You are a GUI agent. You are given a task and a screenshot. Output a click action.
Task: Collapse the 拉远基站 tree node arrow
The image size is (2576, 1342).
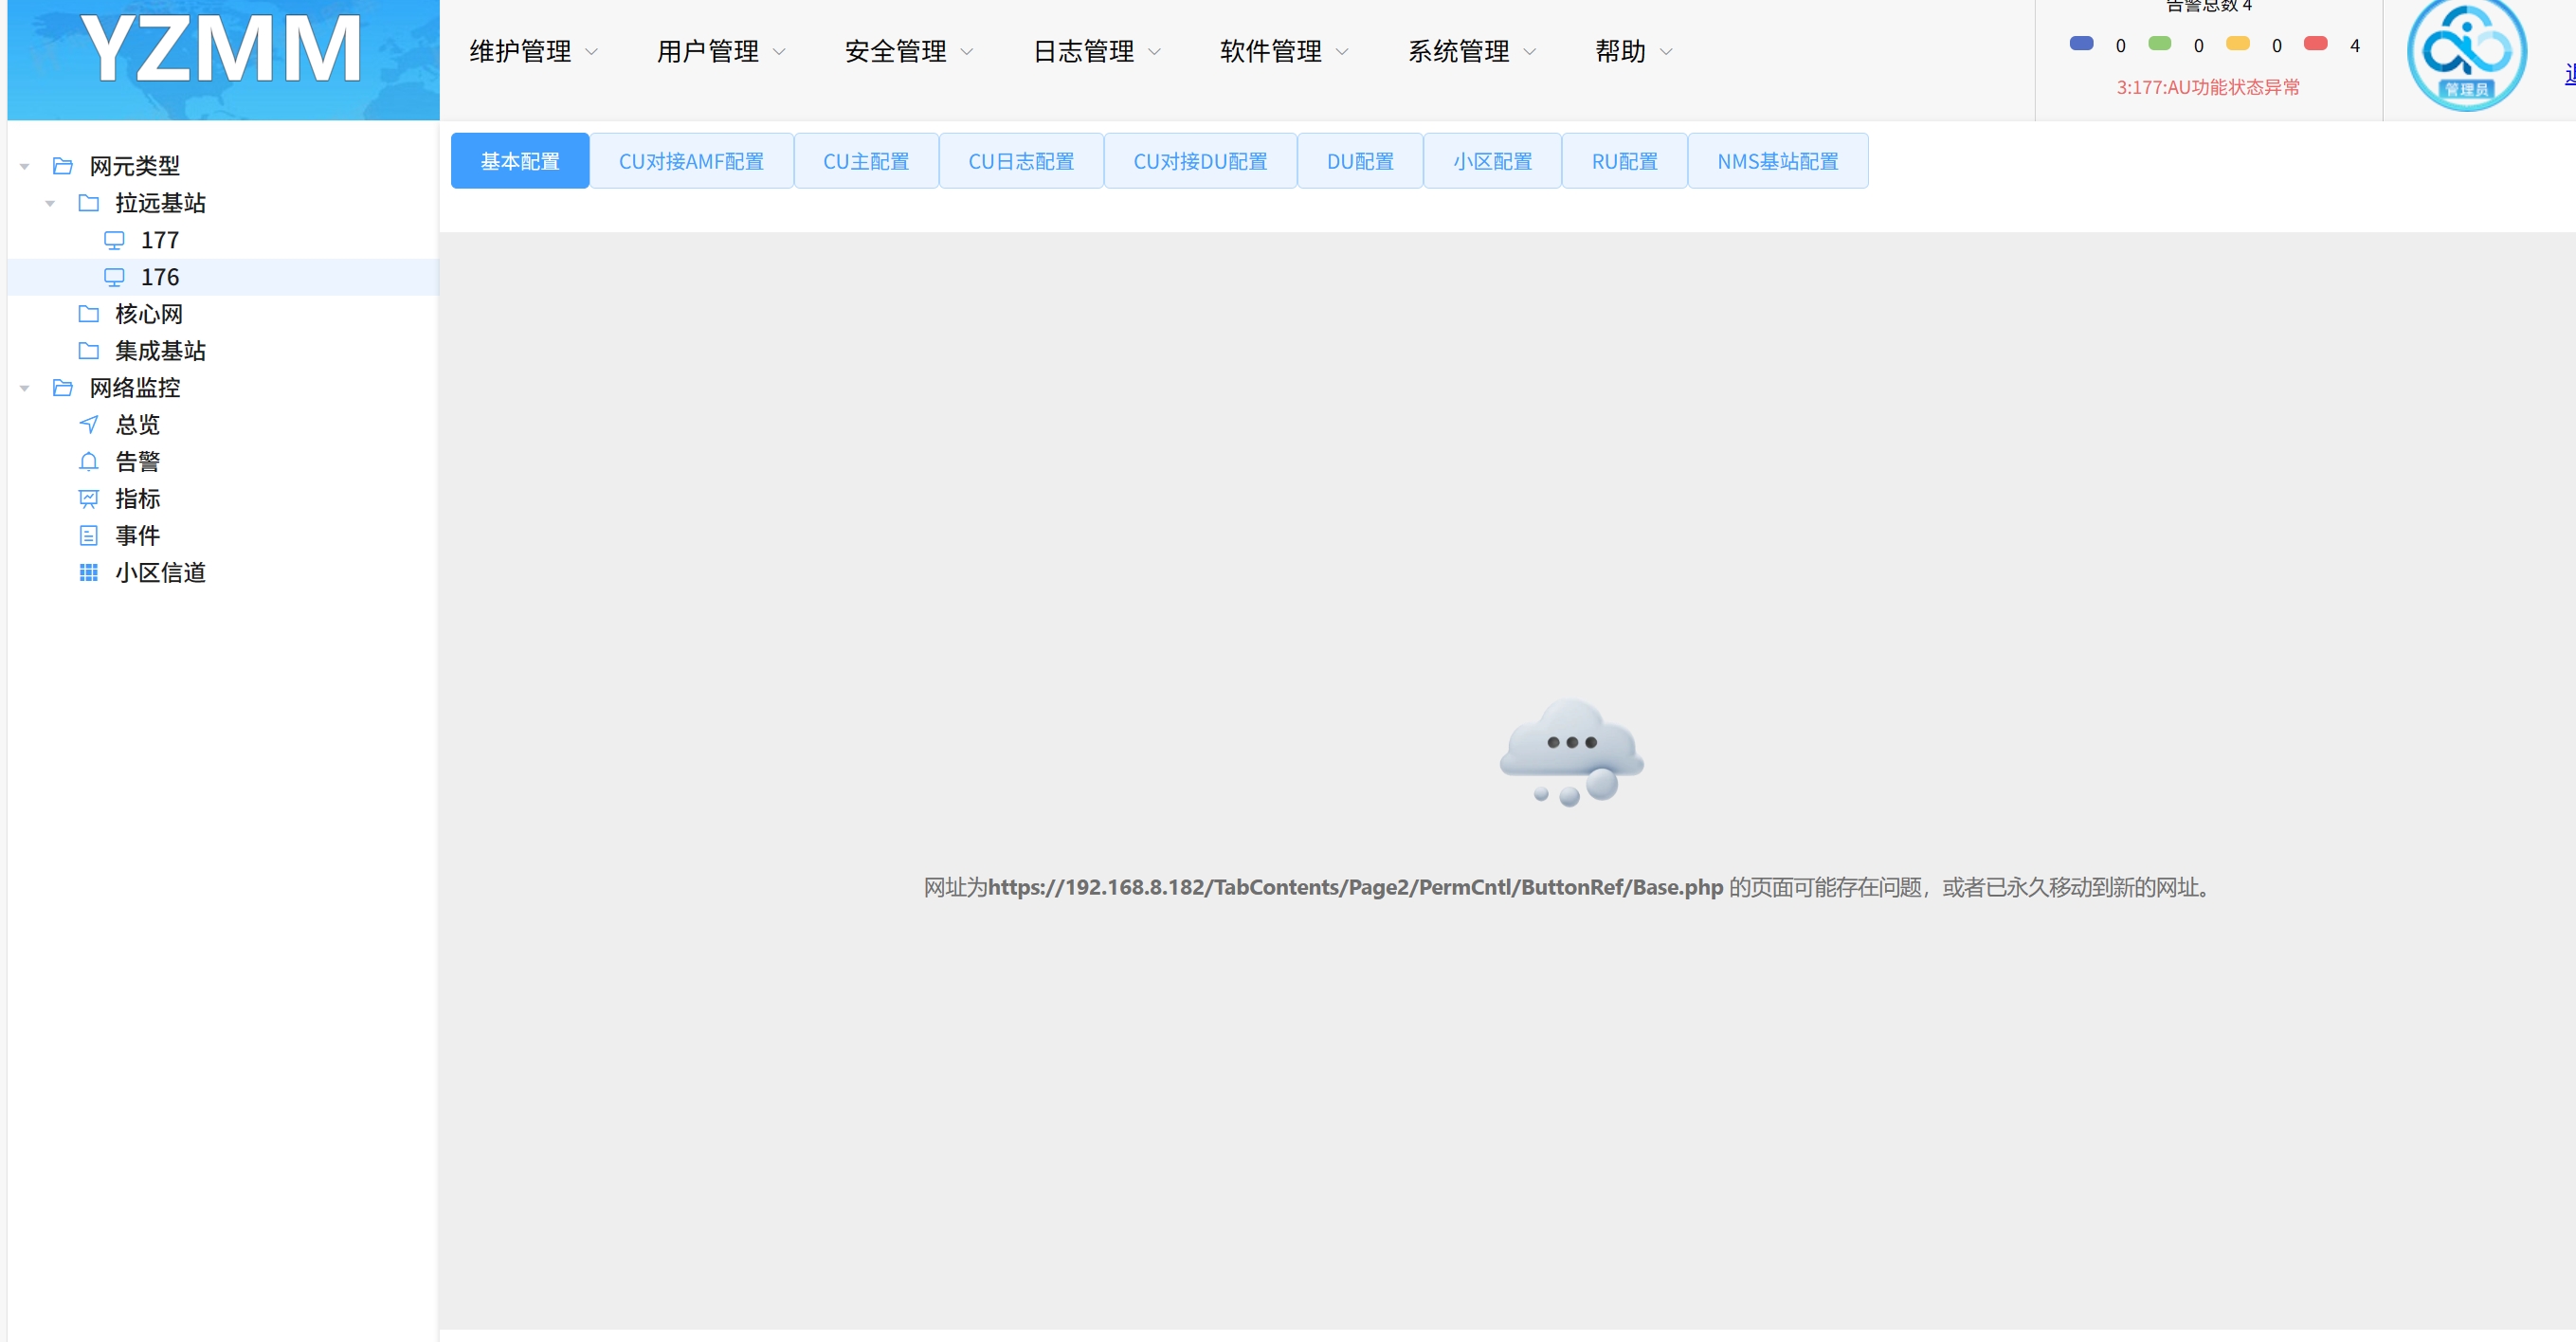click(x=50, y=204)
